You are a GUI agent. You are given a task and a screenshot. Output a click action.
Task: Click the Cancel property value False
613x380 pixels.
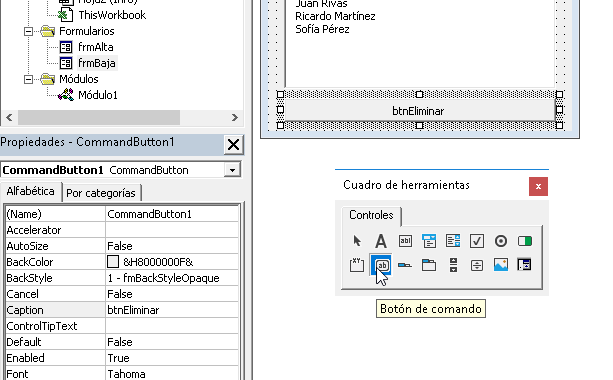coord(172,294)
